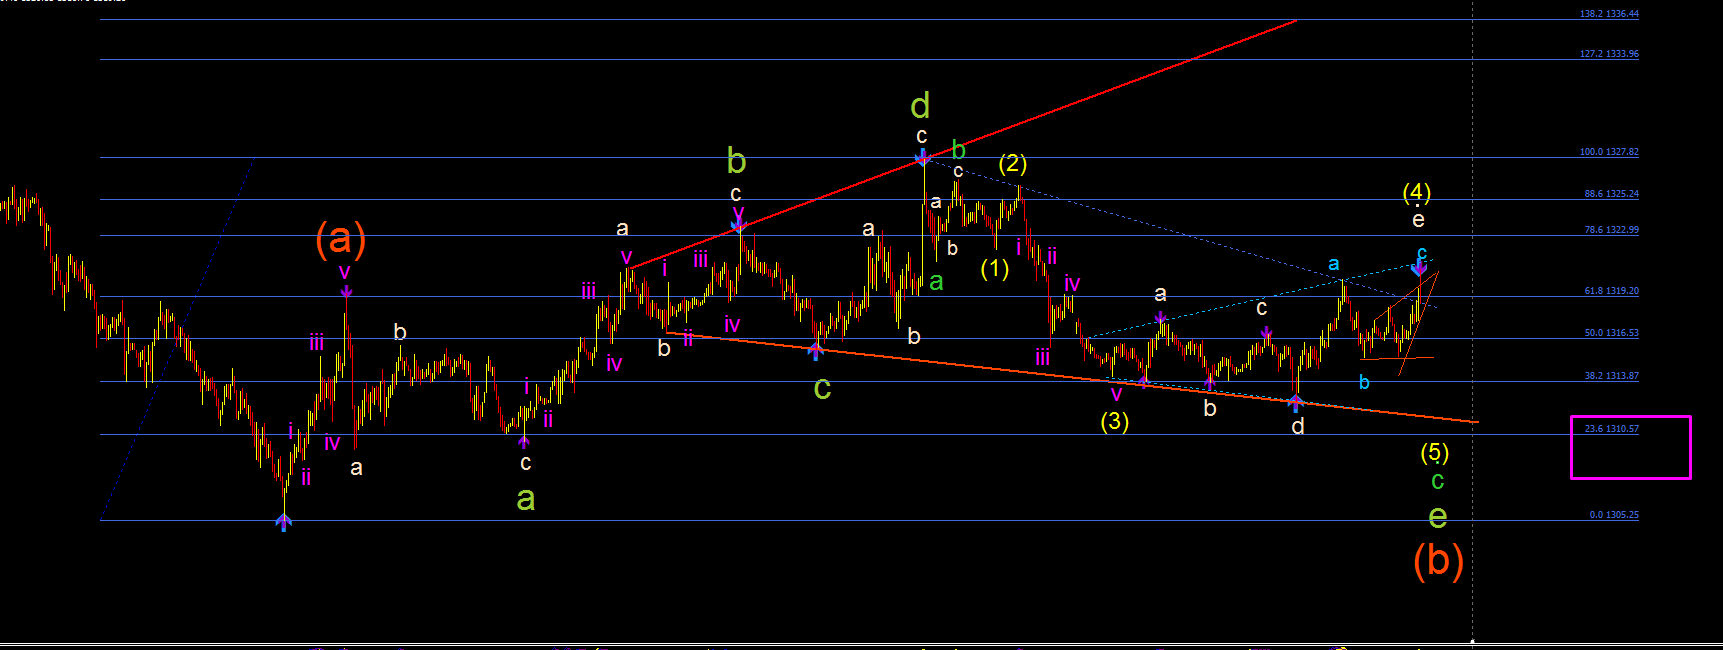Select the magenta v label under orange (a)

tap(344, 272)
